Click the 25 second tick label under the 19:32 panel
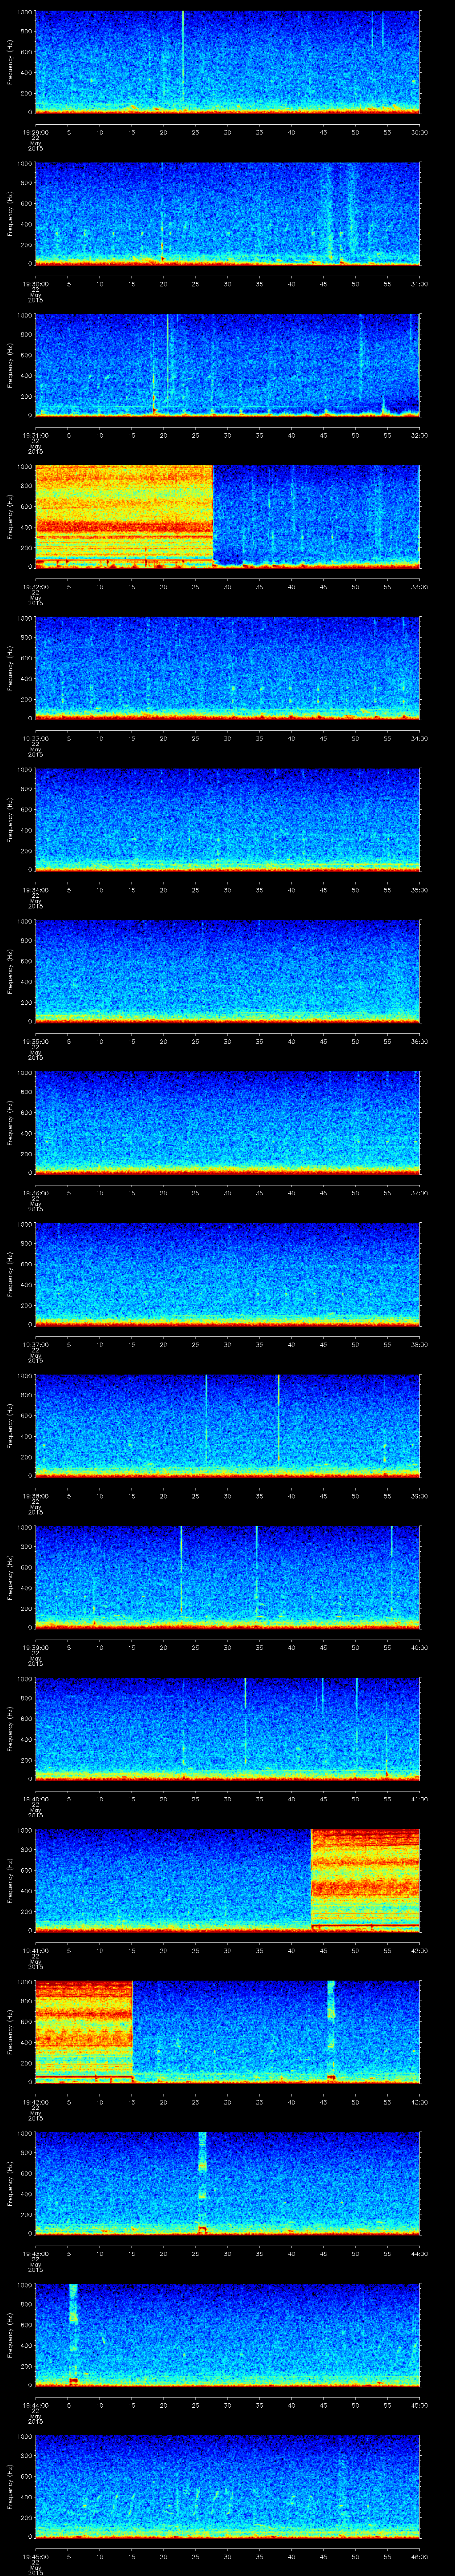This screenshot has width=455, height=2576. tap(196, 587)
